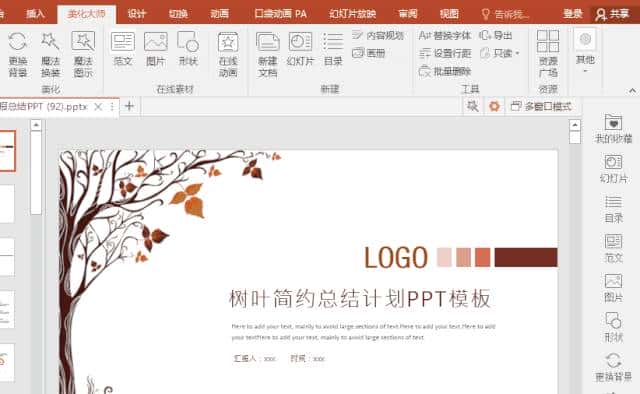Open 更换背景 in the right sidebar
This screenshot has width=640, height=394.
(613, 367)
